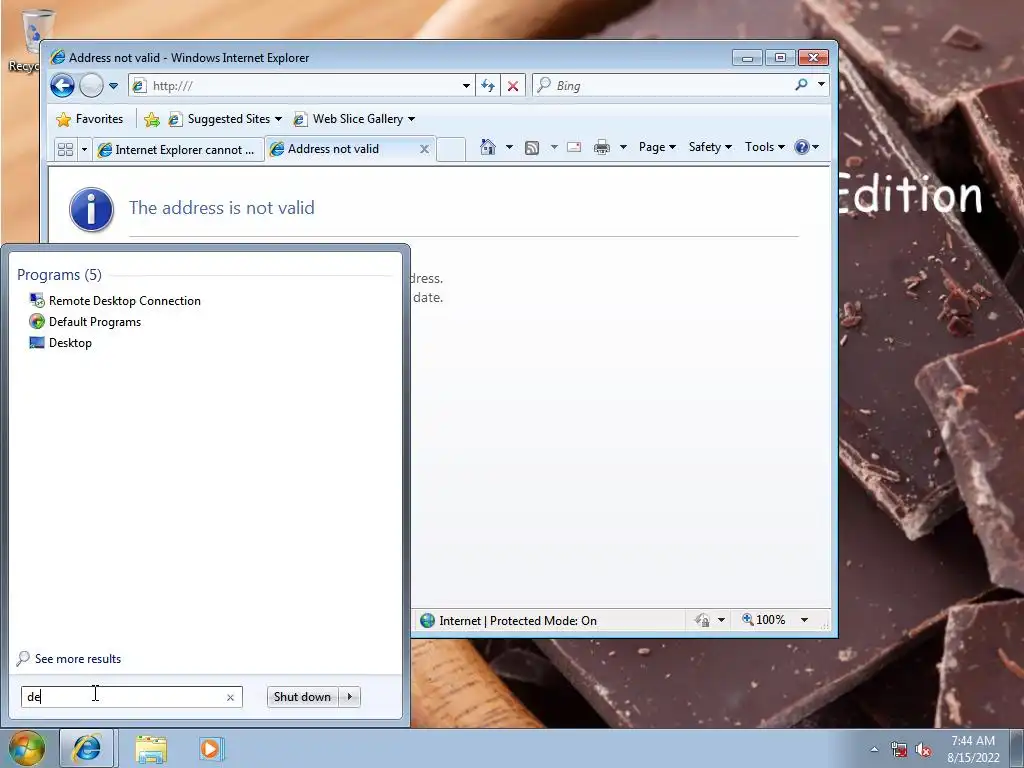1024x768 pixels.
Task: Click the Windows Start orb
Action: click(27, 748)
